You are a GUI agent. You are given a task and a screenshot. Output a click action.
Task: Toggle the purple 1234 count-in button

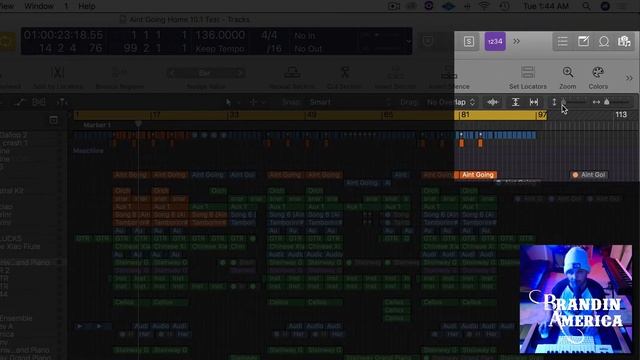(x=495, y=42)
